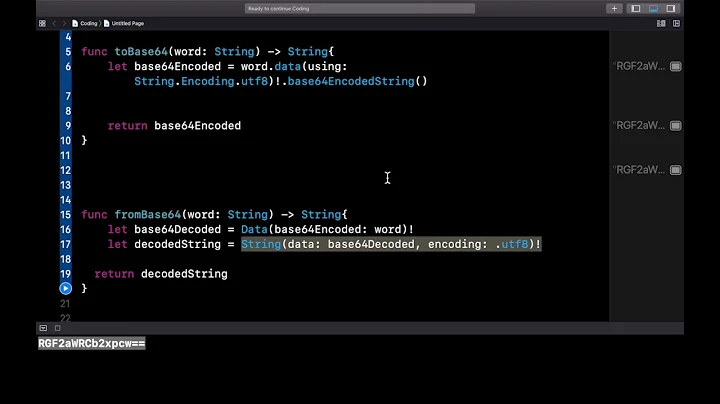
Task: Add a new editor pane
Action: tap(676, 23)
